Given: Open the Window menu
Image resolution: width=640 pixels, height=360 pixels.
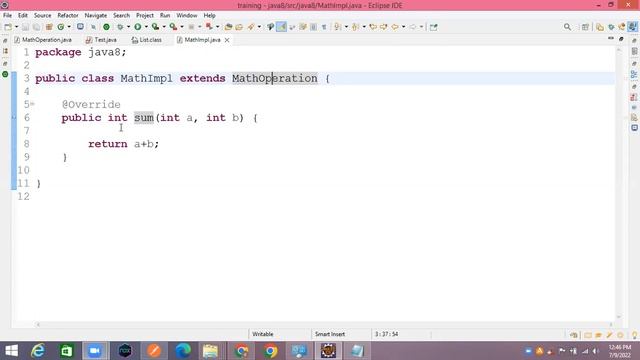Looking at the screenshot, I should [187, 15].
